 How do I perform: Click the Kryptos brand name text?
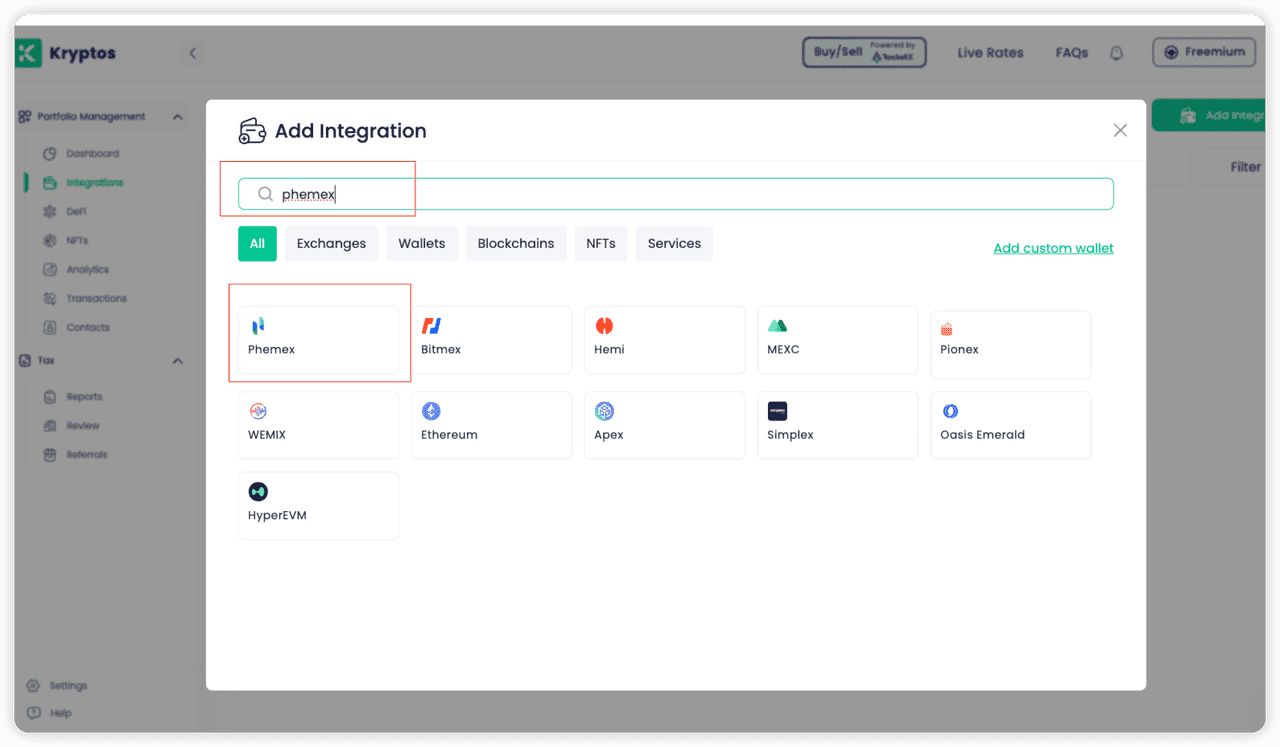point(83,54)
